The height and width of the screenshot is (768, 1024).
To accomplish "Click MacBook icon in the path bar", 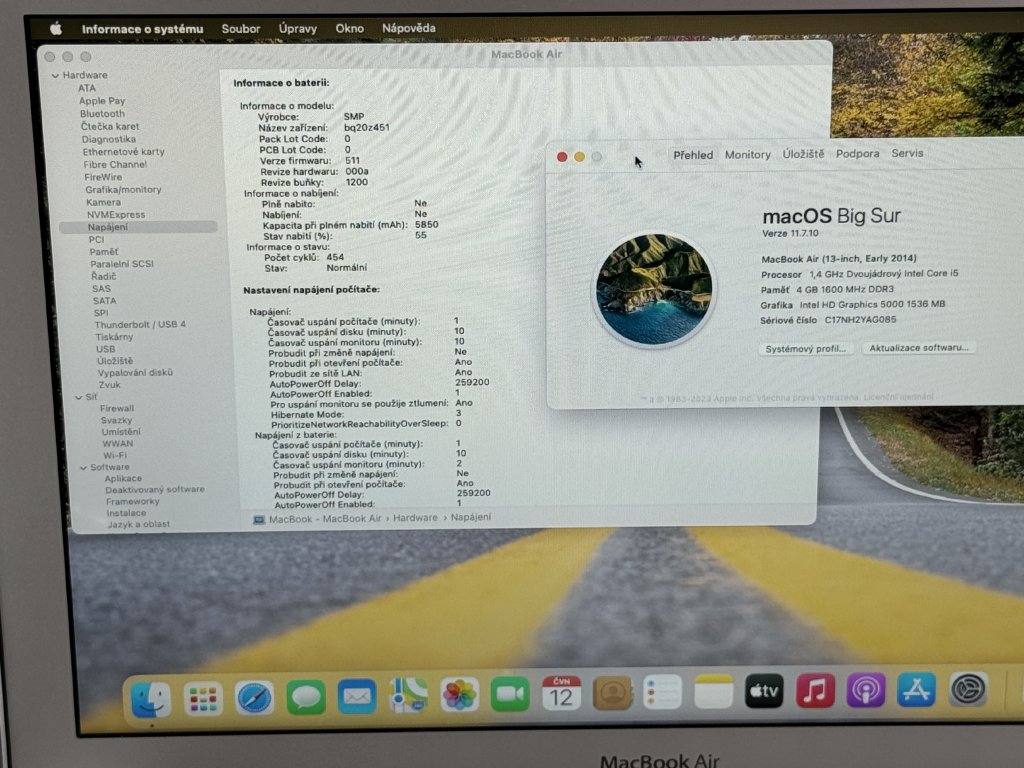I will point(259,520).
